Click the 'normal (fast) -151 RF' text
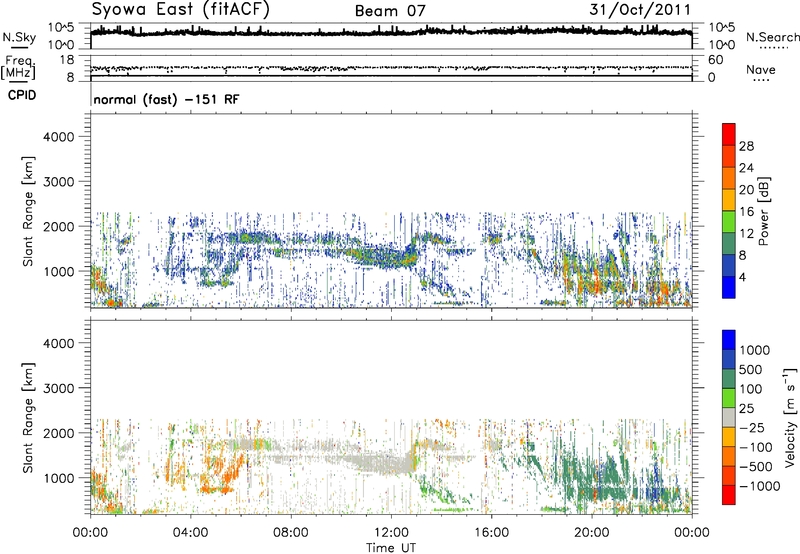The height and width of the screenshot is (554, 800). click(x=166, y=99)
